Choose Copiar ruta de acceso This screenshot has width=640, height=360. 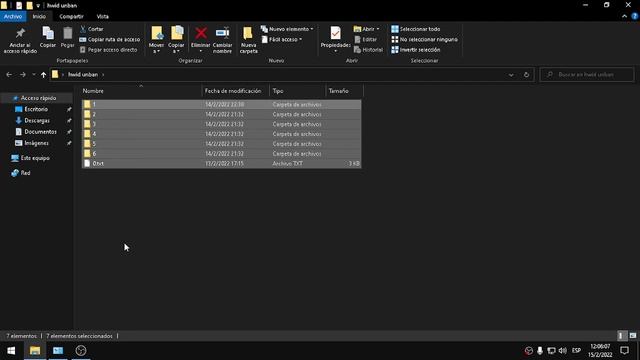click(109, 40)
